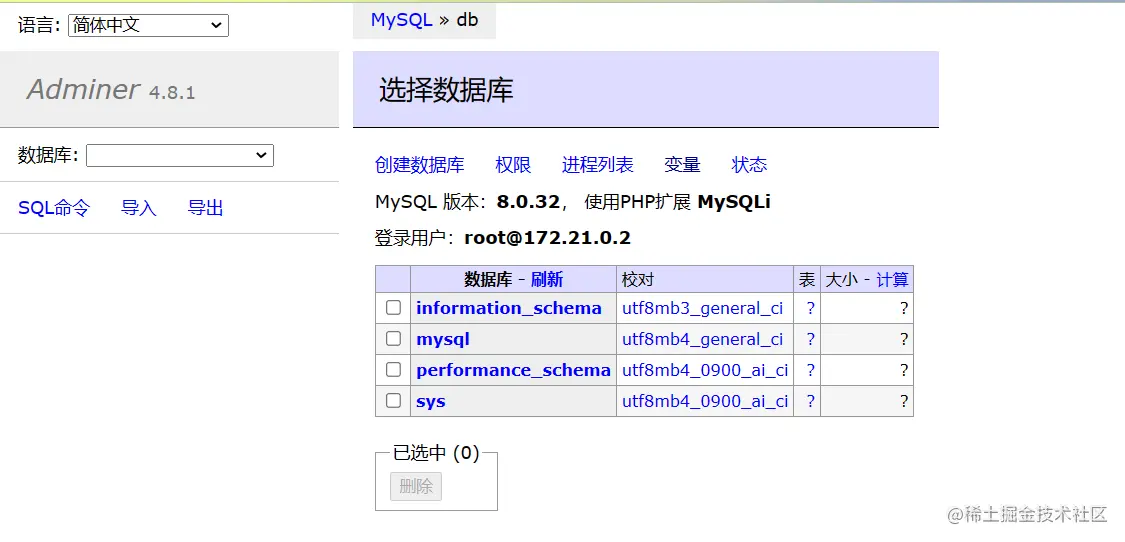
Task: Check the information_schema checkbox
Action: tap(393, 308)
